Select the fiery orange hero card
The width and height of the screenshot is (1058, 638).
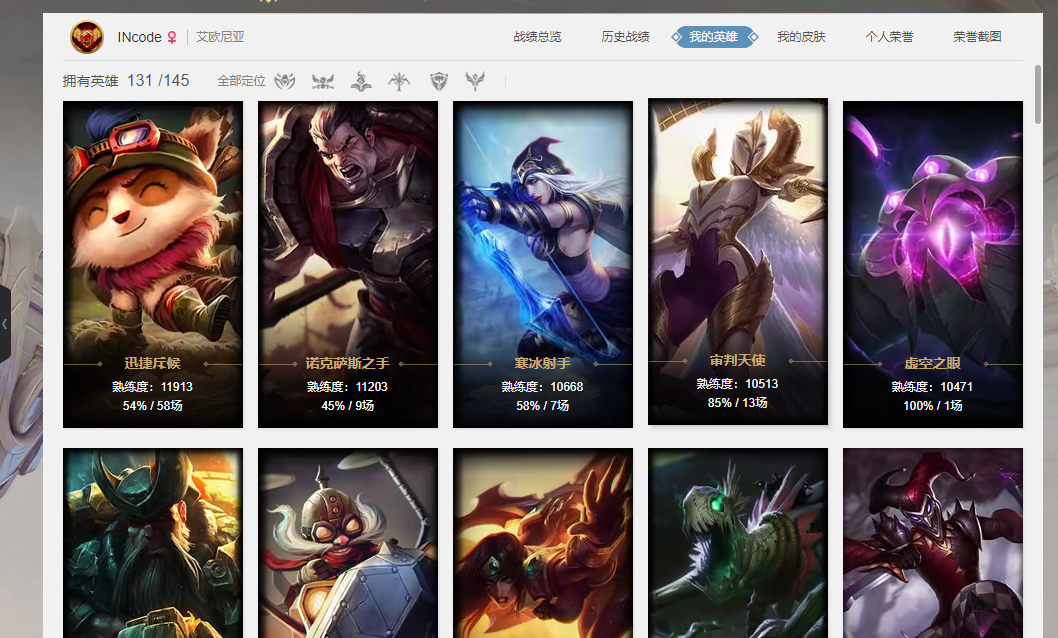543,543
